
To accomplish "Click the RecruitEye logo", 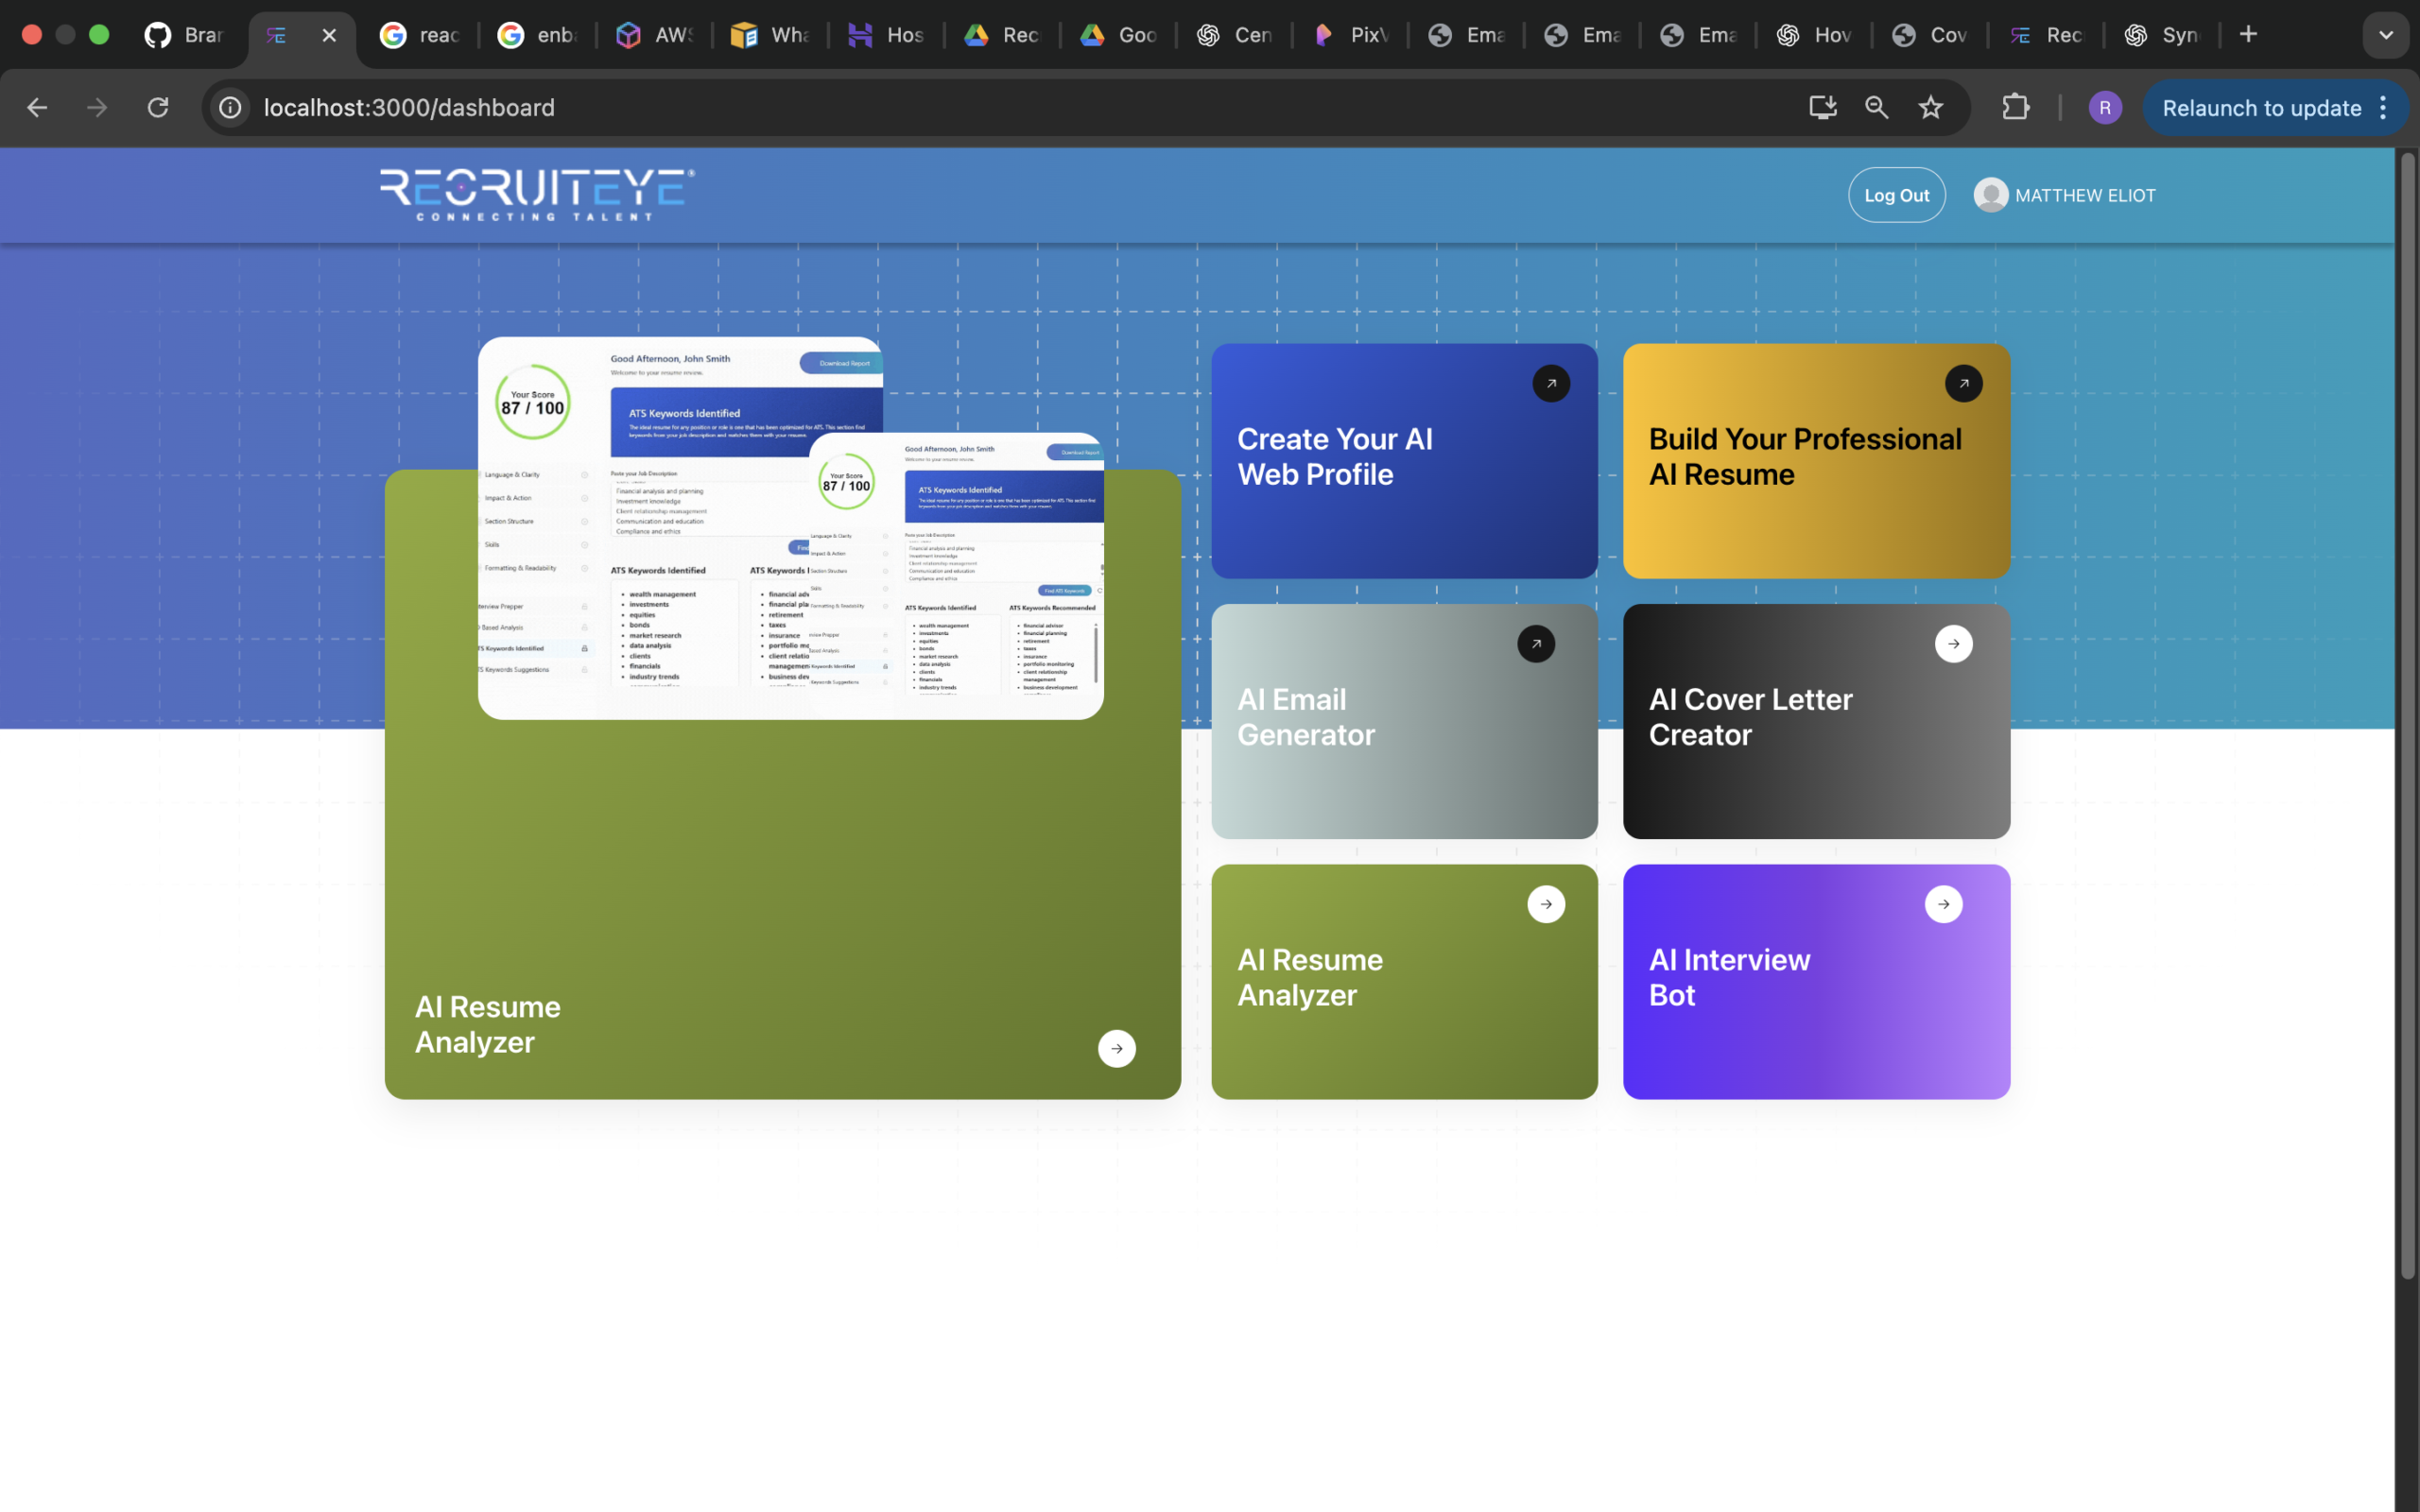I will pyautogui.click(x=537, y=194).
